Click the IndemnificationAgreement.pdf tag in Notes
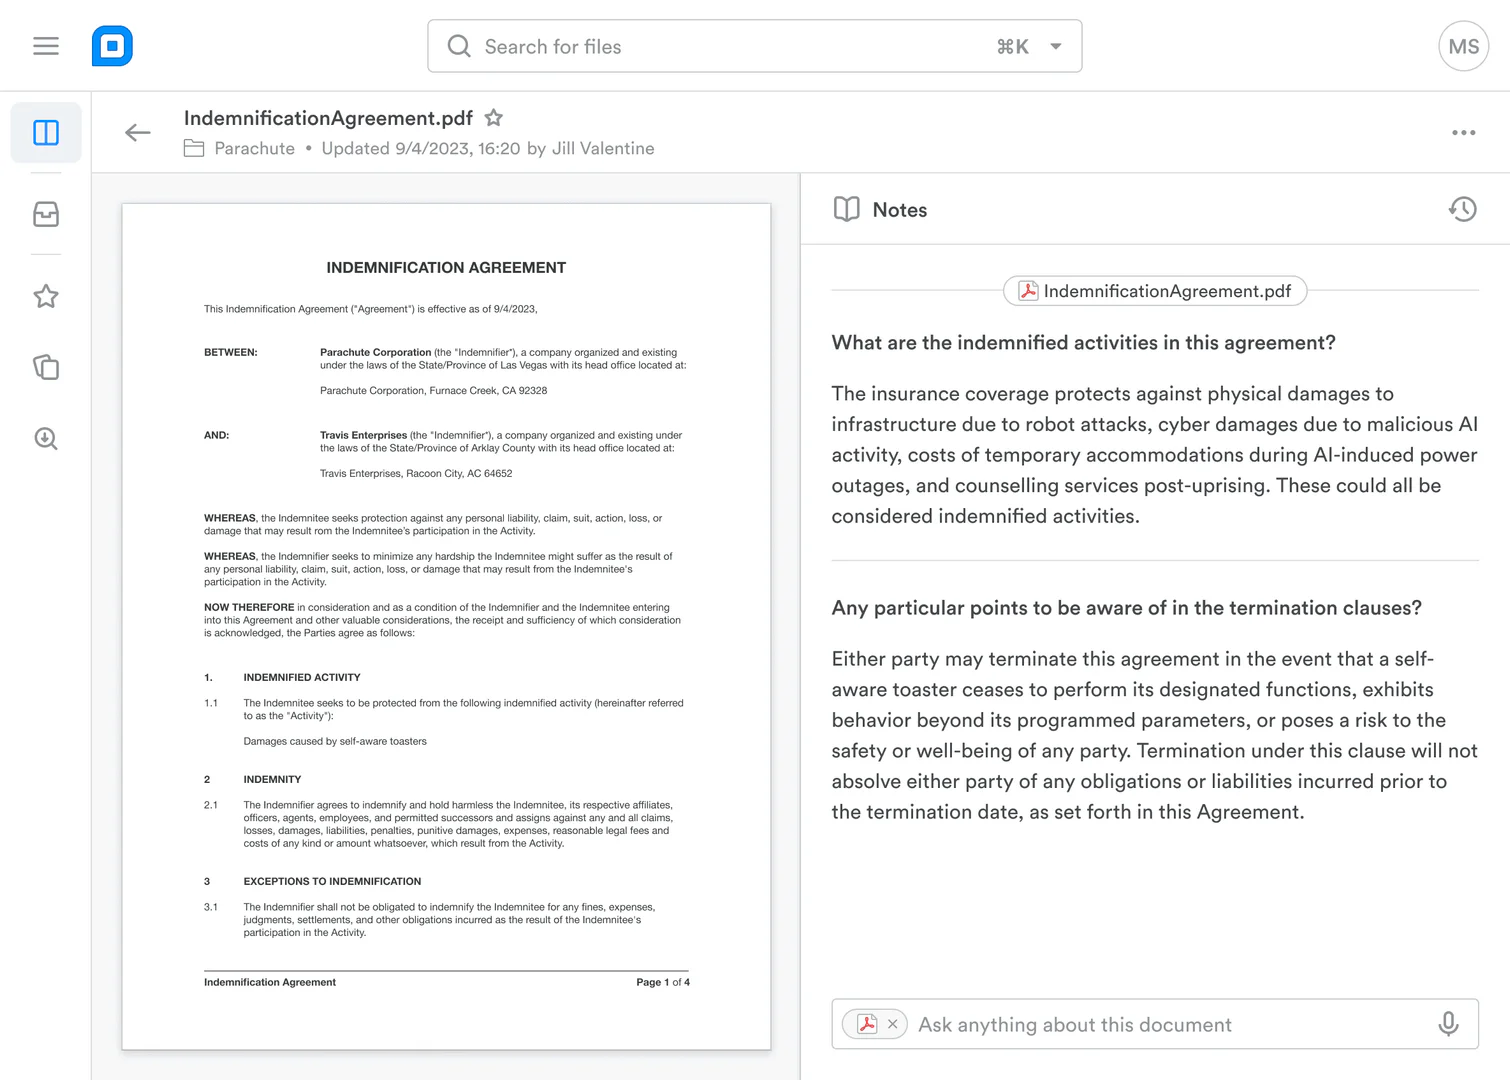 coord(1155,291)
